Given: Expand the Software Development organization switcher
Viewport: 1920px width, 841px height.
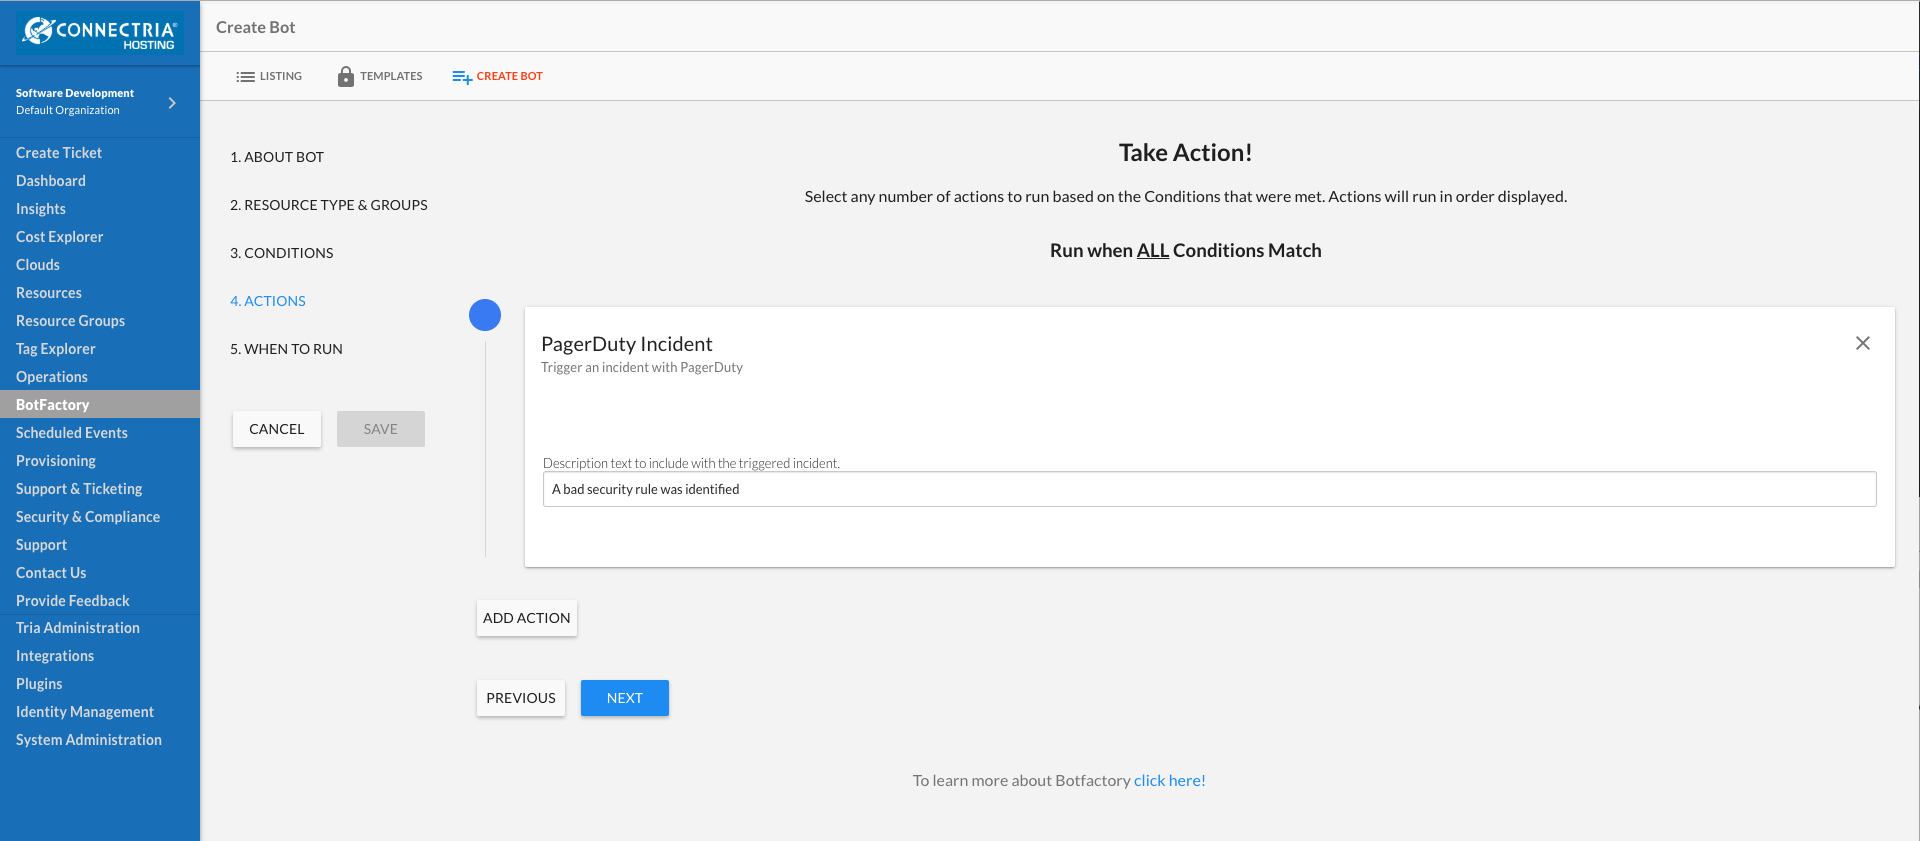Looking at the screenshot, I should click(x=172, y=102).
